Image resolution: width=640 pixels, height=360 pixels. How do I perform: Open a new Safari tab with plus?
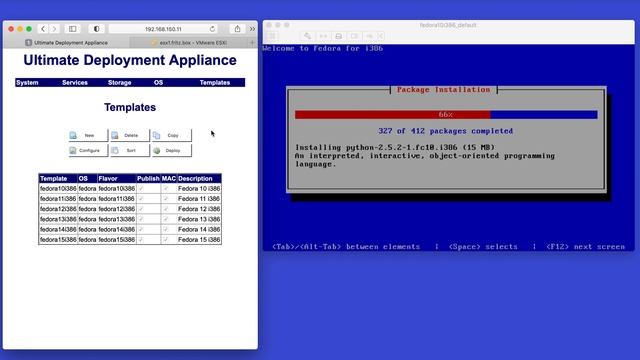(x=252, y=42)
